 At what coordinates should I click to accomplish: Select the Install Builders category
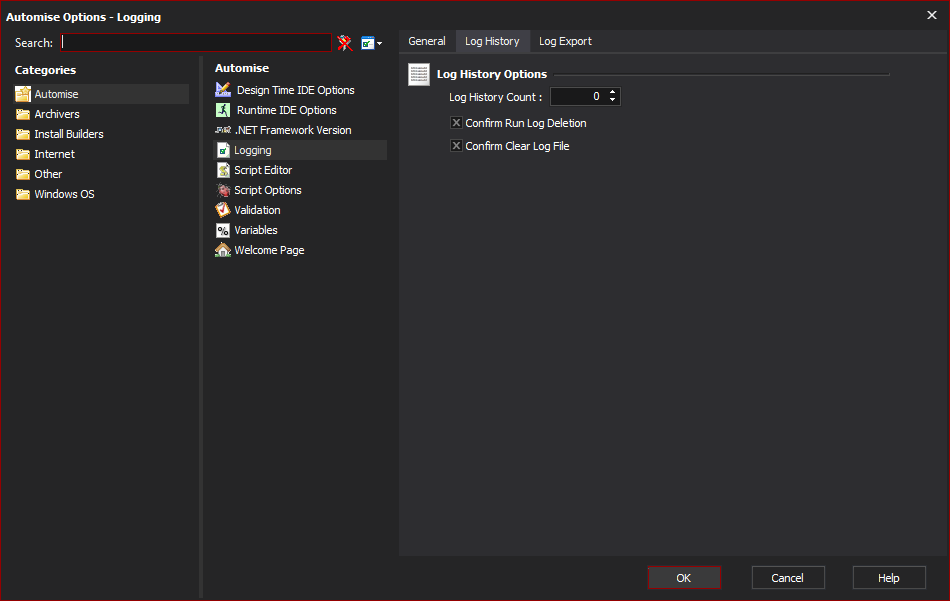(69, 134)
